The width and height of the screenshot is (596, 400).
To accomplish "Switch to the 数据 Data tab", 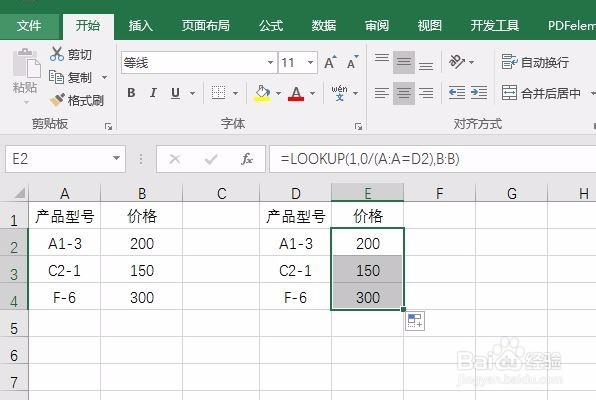I will pos(323,26).
